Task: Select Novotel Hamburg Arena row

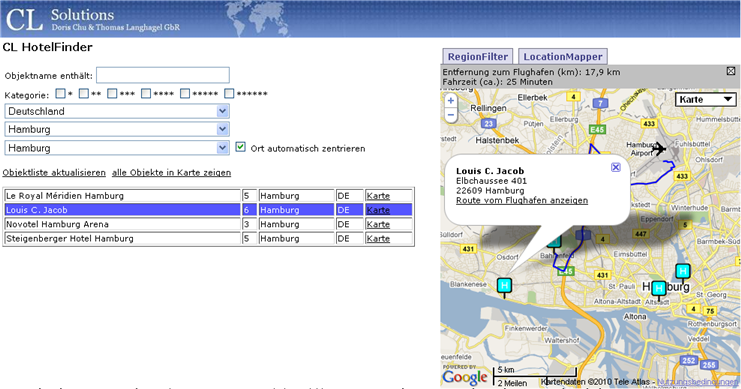Action: [208, 224]
